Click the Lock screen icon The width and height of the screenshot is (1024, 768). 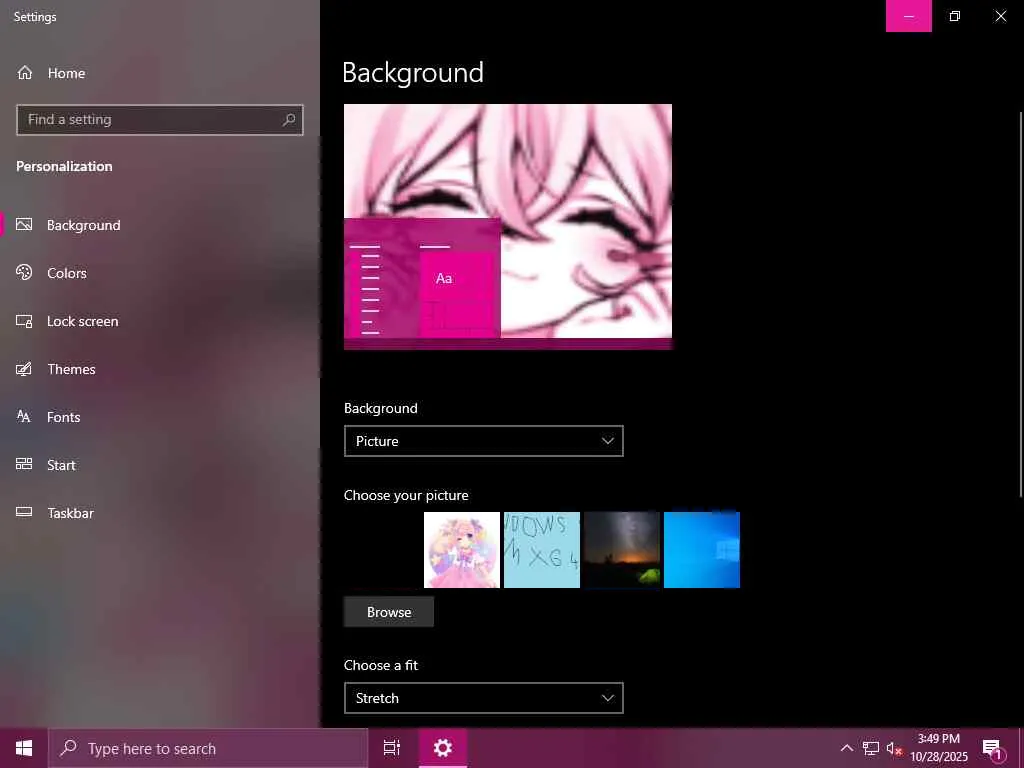pyautogui.click(x=24, y=321)
